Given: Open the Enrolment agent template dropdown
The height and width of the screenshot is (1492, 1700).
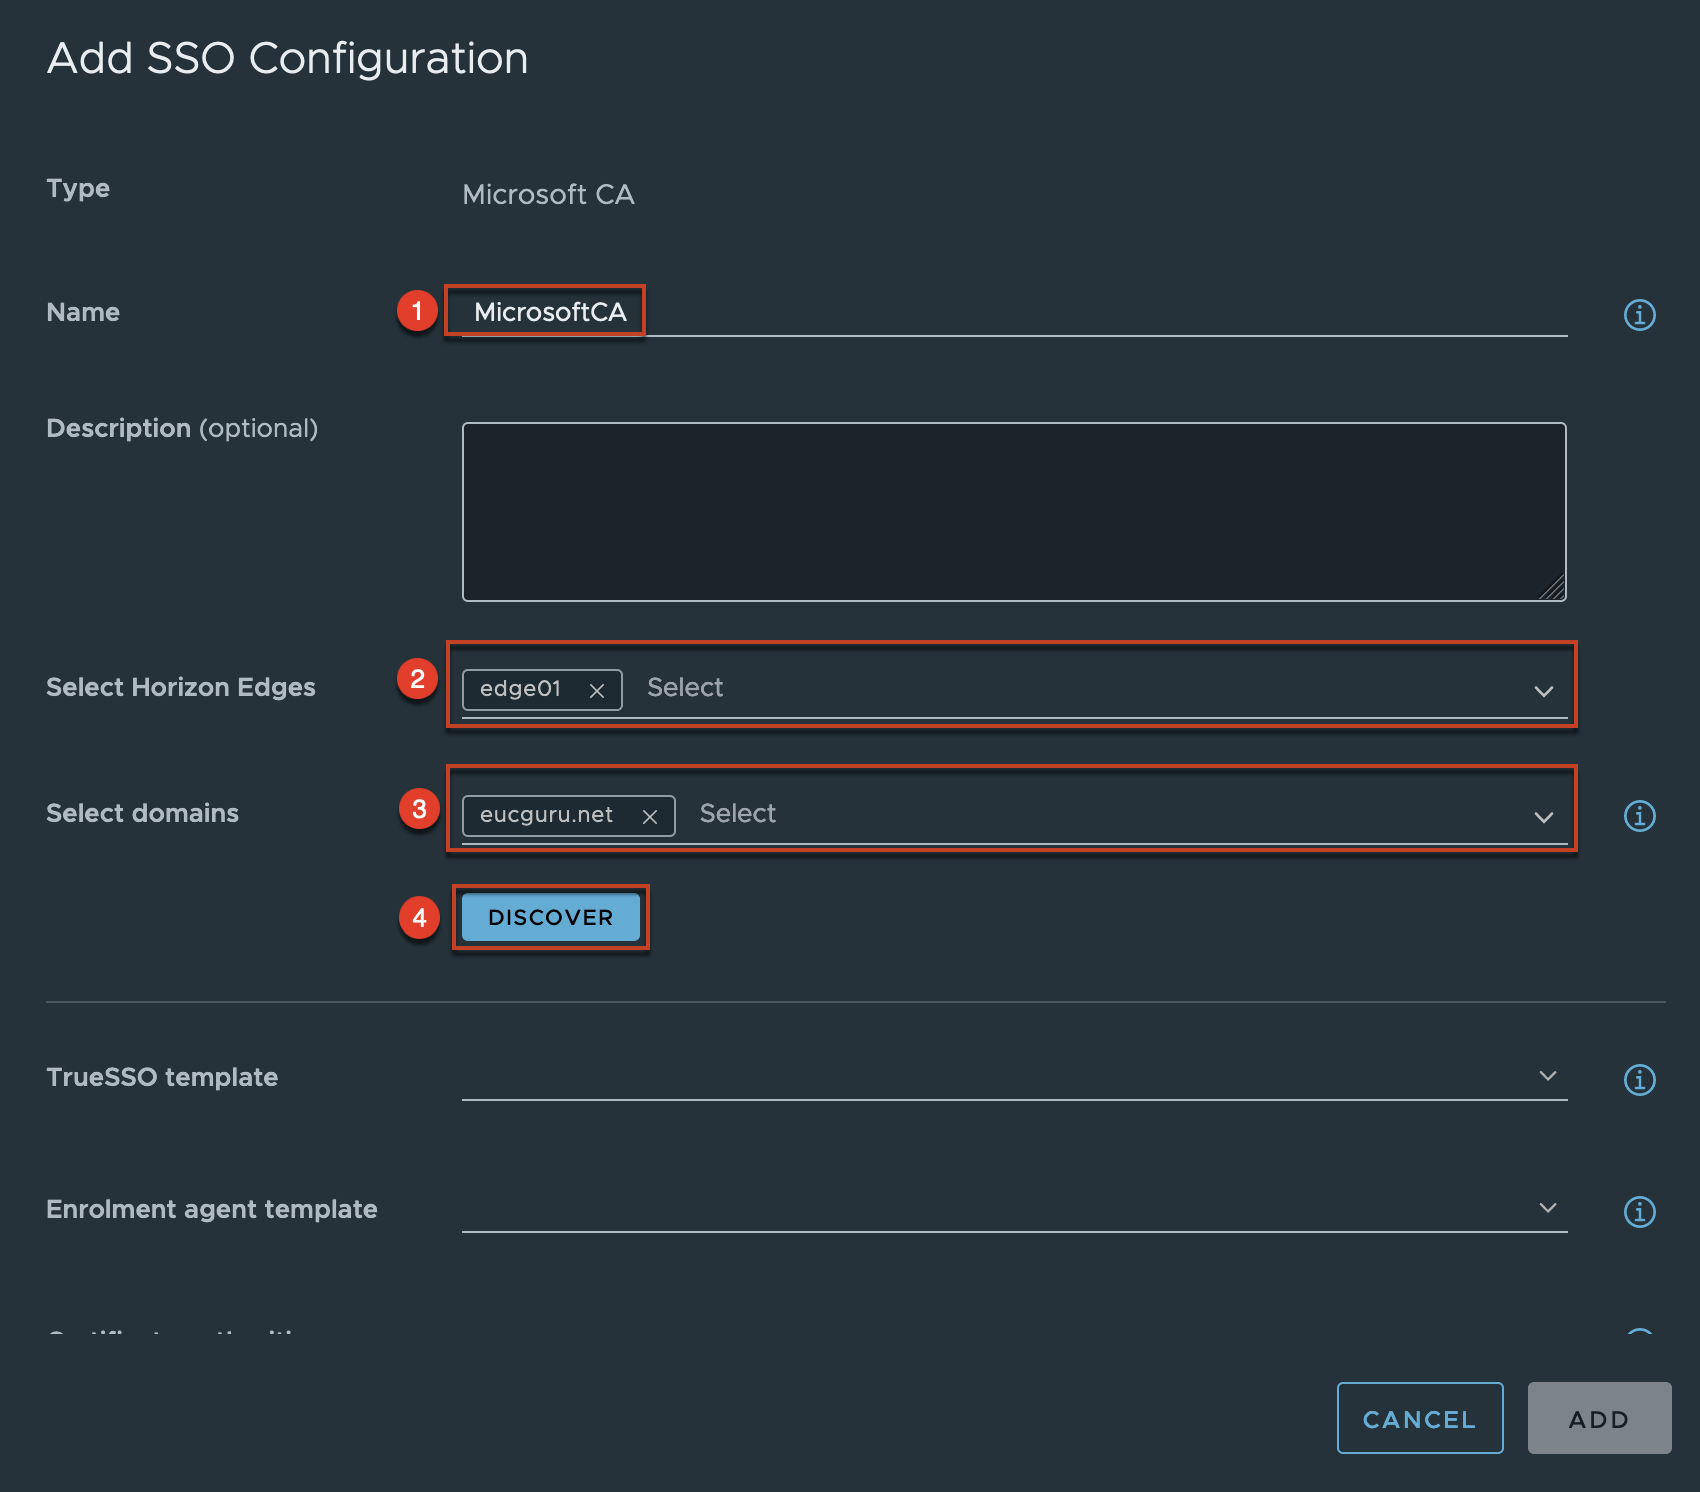Looking at the screenshot, I should [x=1014, y=1209].
